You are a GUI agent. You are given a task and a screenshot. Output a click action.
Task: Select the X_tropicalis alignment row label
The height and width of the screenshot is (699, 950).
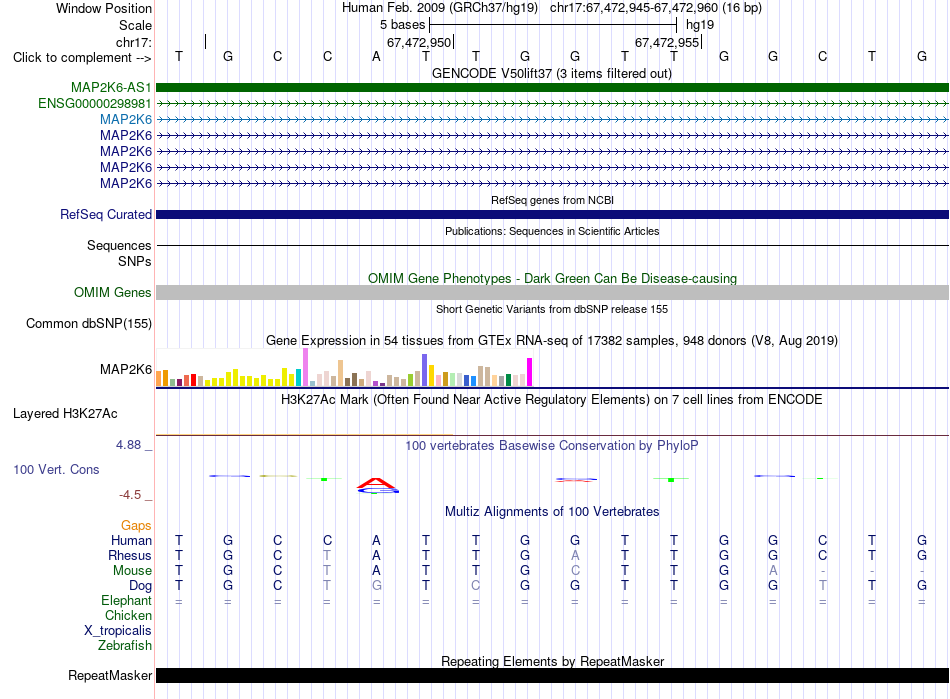(x=118, y=631)
